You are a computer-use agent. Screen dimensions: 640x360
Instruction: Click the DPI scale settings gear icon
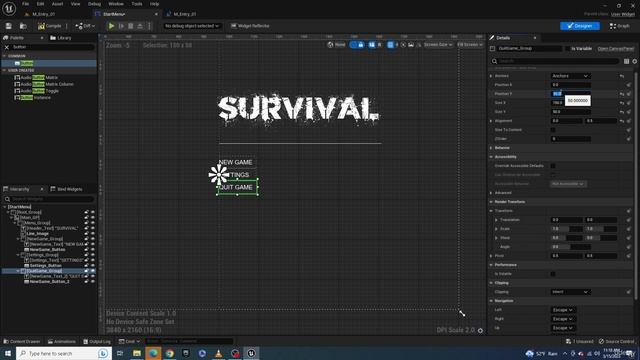[x=480, y=330]
